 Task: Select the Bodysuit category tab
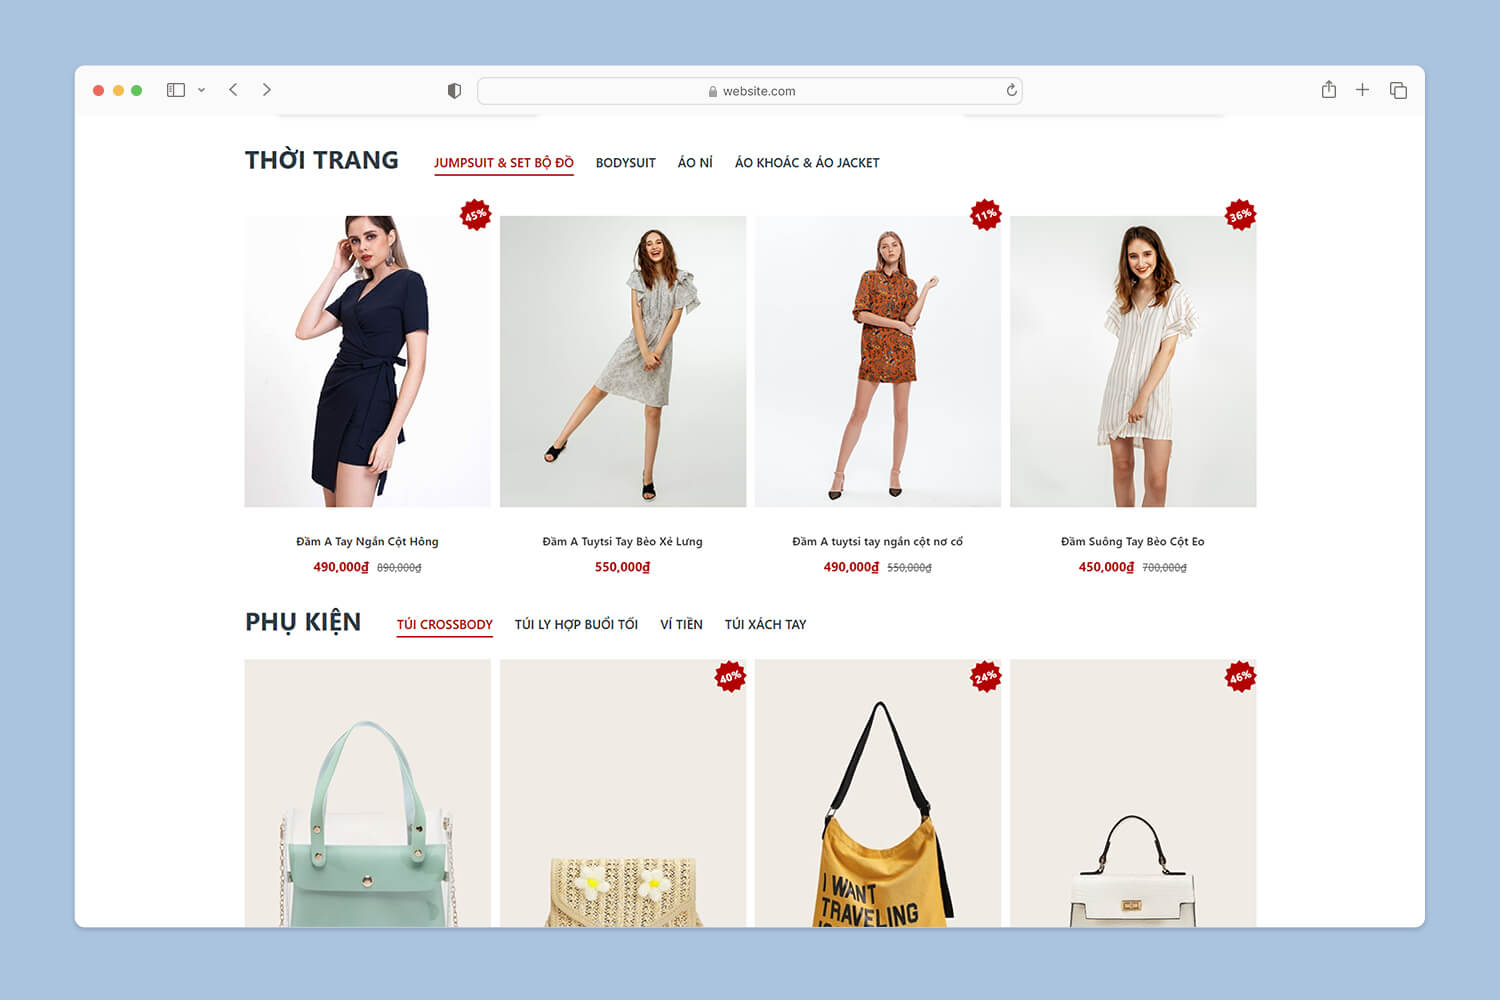pos(625,163)
